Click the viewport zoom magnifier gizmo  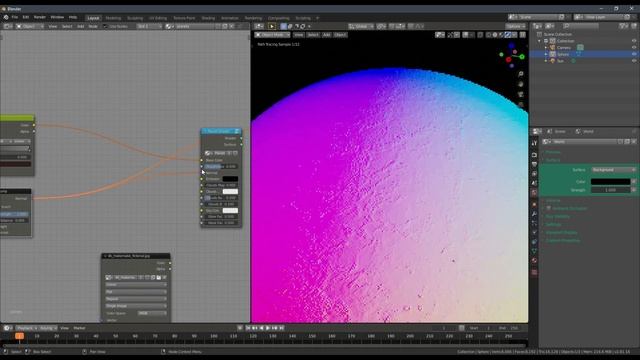[521, 74]
